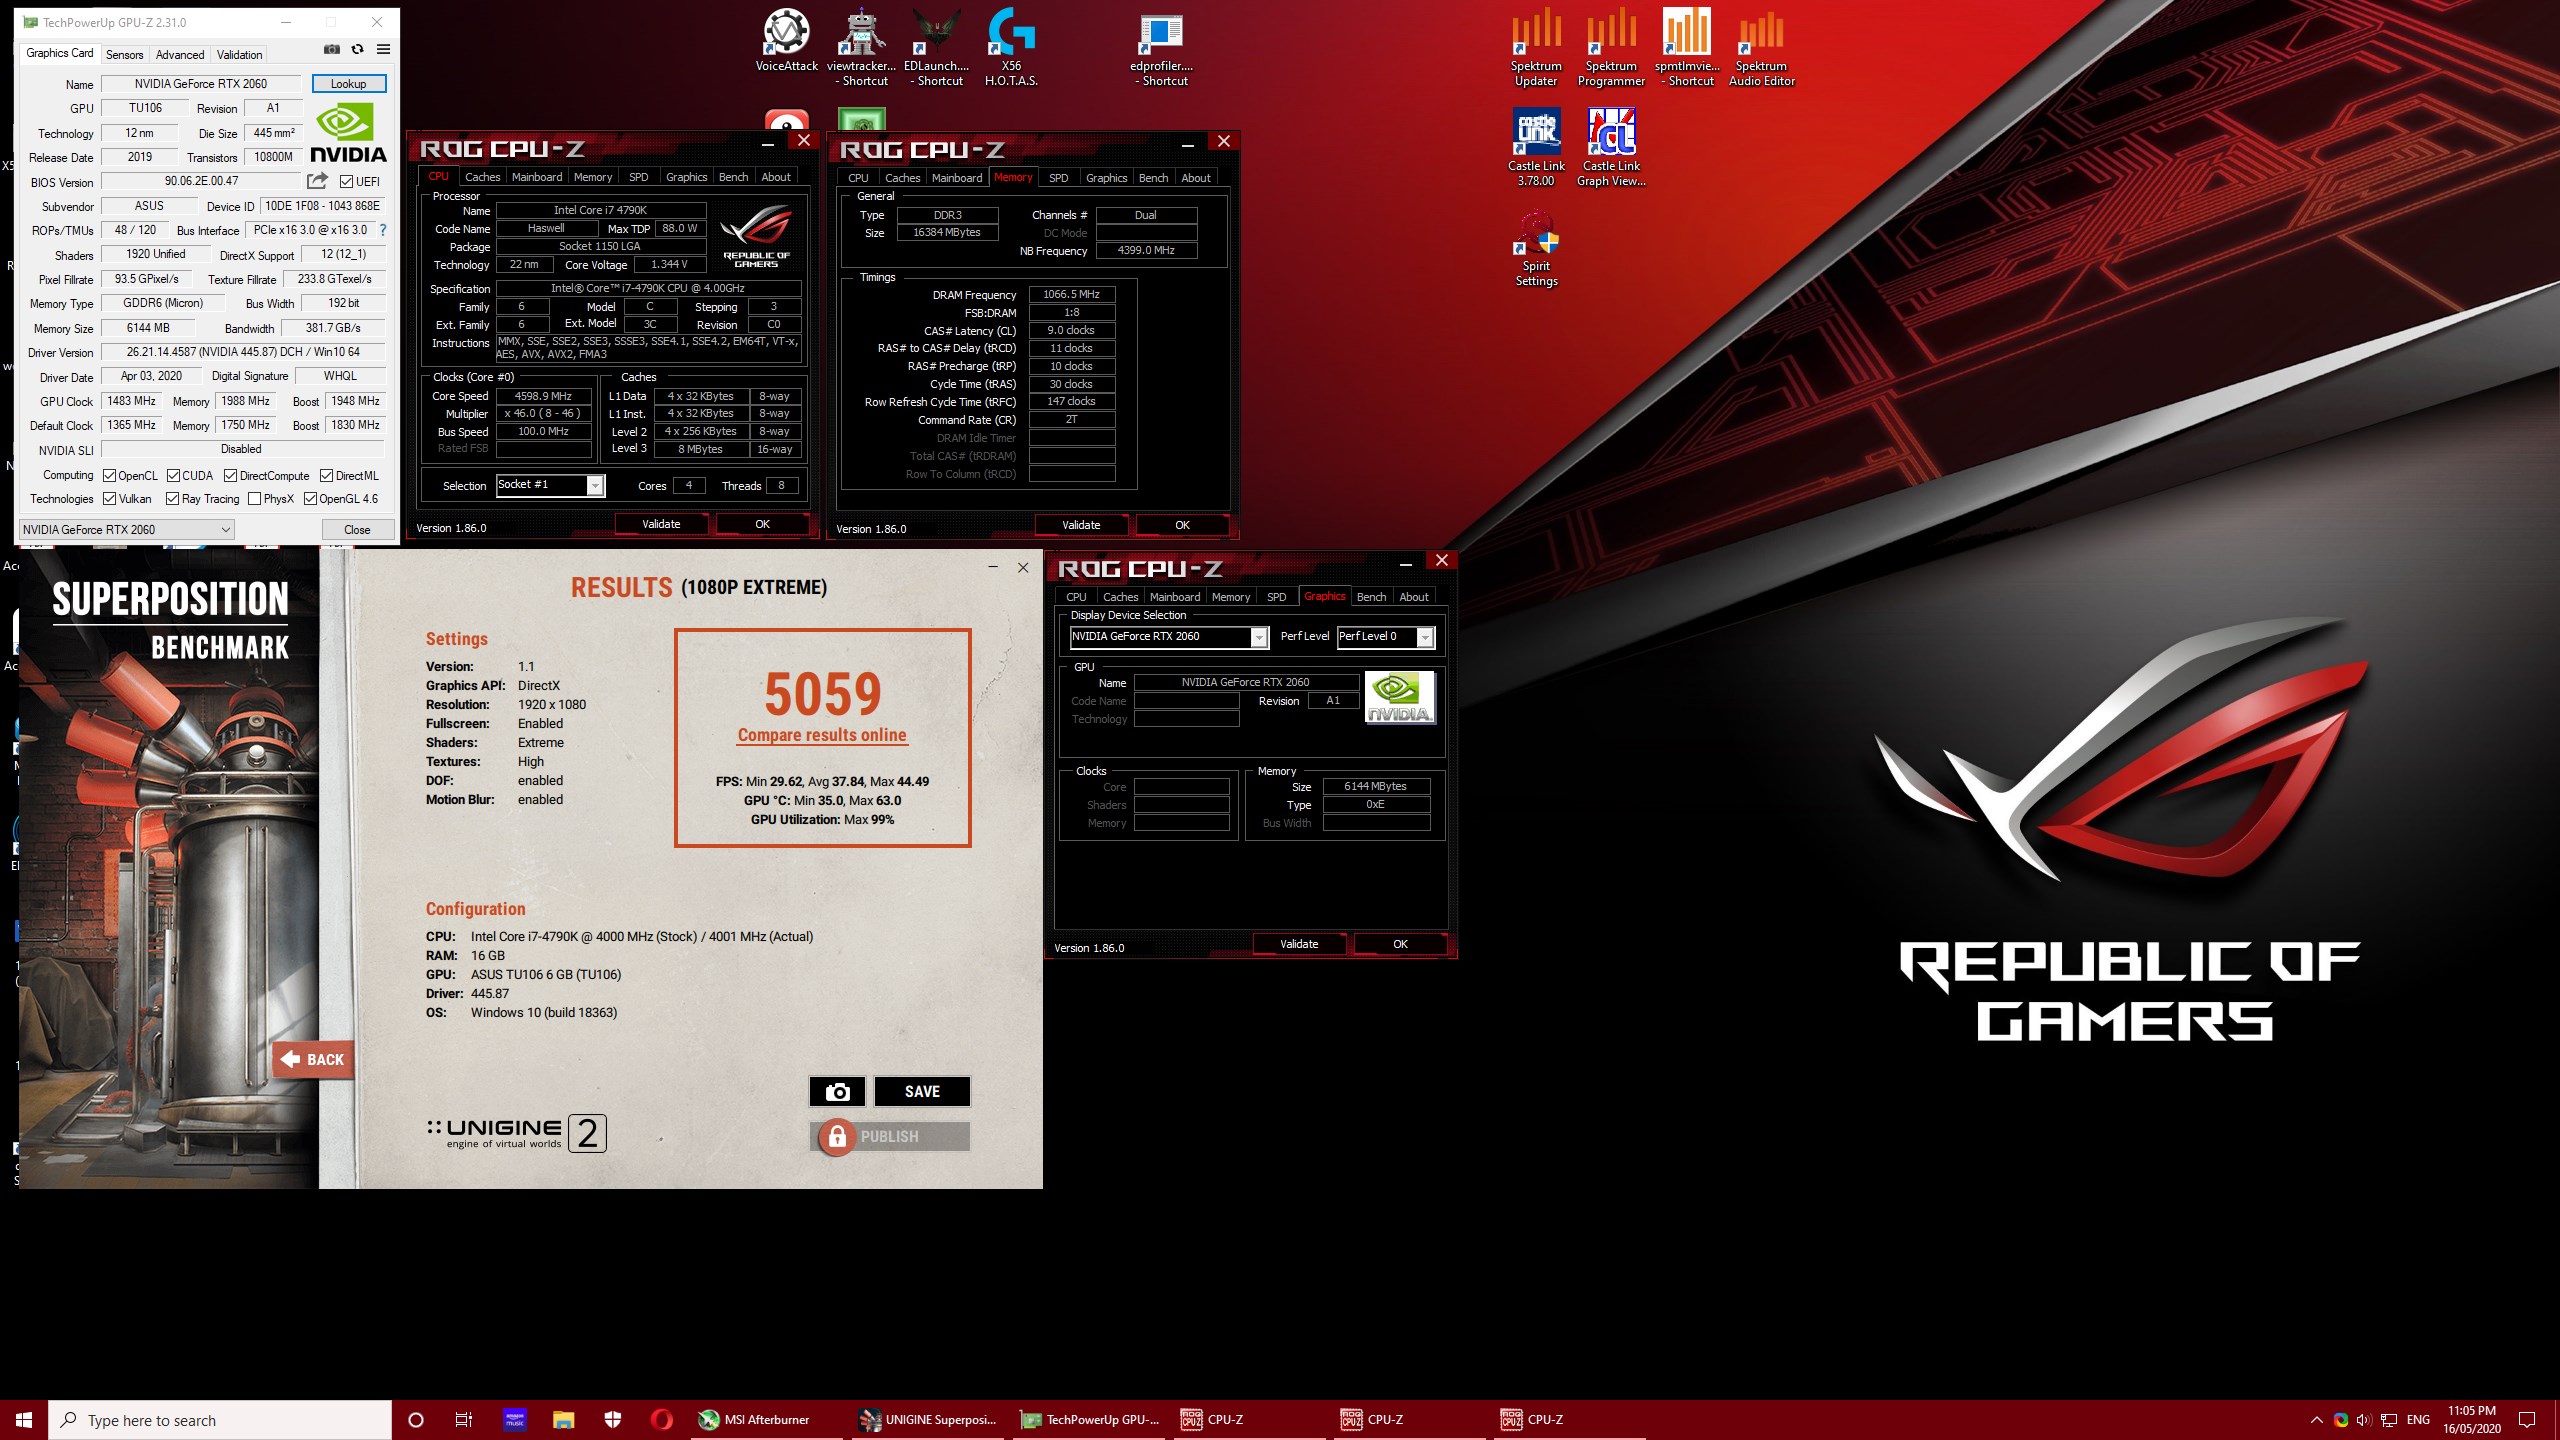Toggle CUDA checkbox
The image size is (2560, 1440).
(x=174, y=476)
